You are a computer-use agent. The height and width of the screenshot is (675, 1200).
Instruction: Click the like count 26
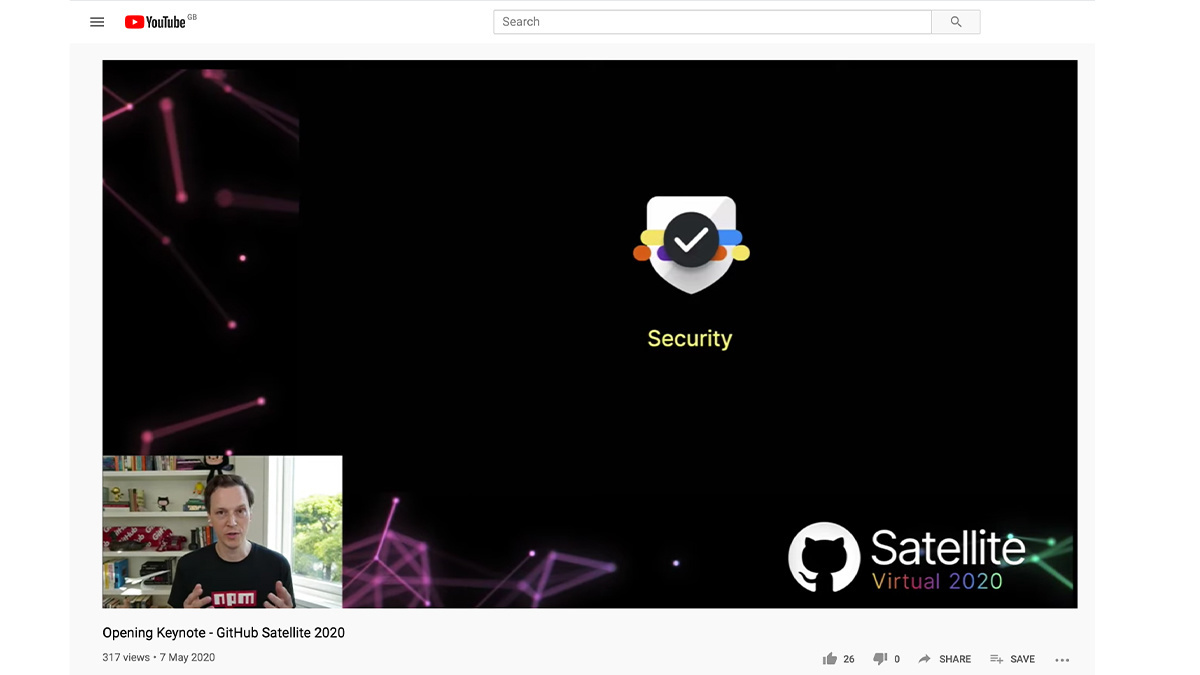pyautogui.click(x=849, y=659)
